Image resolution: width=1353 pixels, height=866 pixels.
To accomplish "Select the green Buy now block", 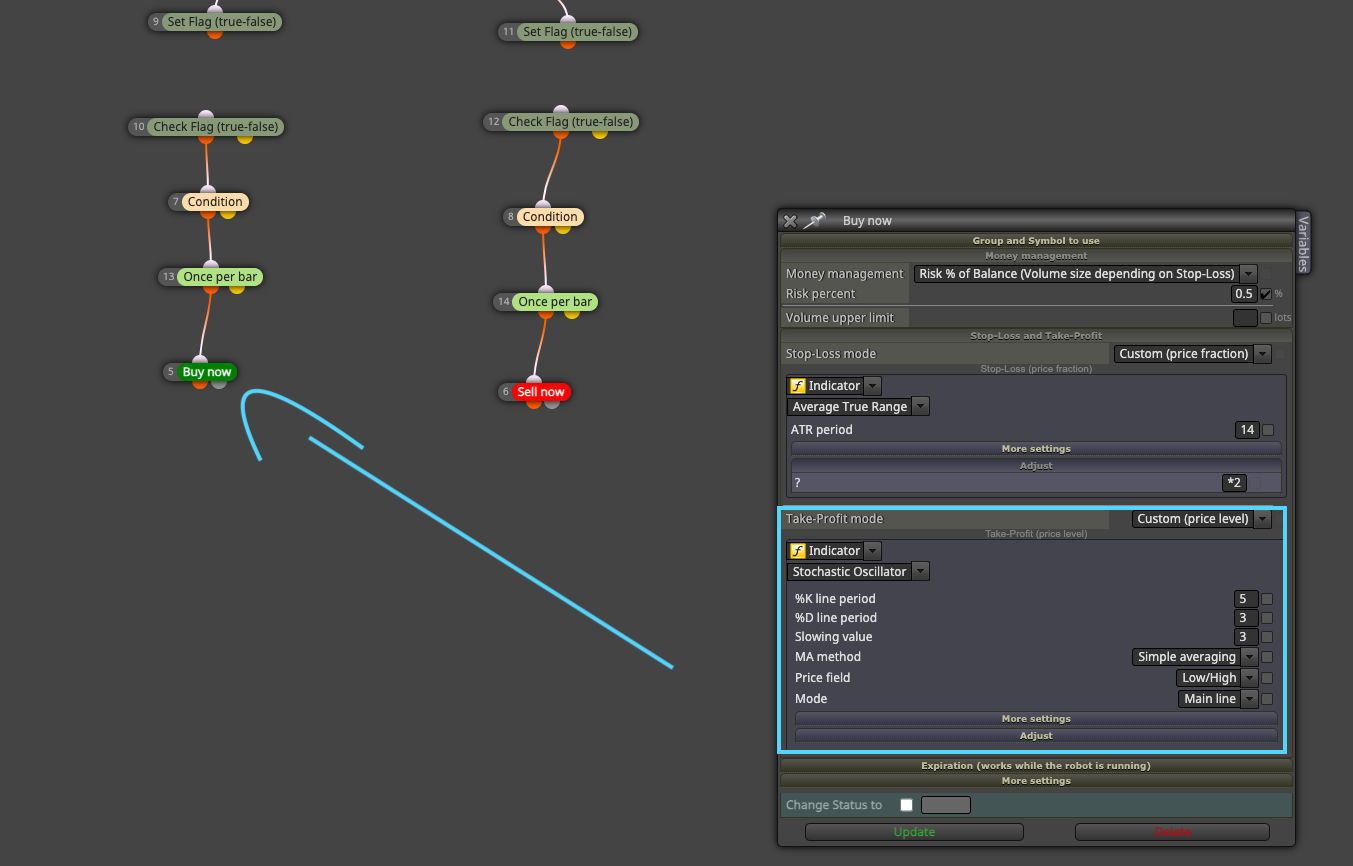I will pos(207,372).
